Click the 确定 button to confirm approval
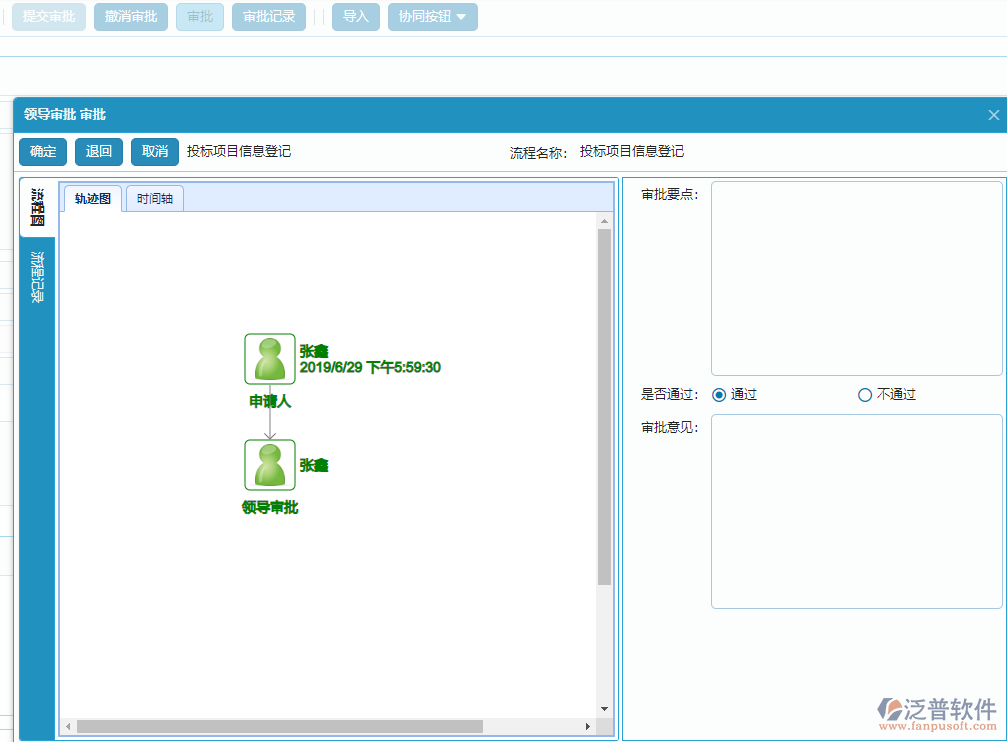 point(42,151)
